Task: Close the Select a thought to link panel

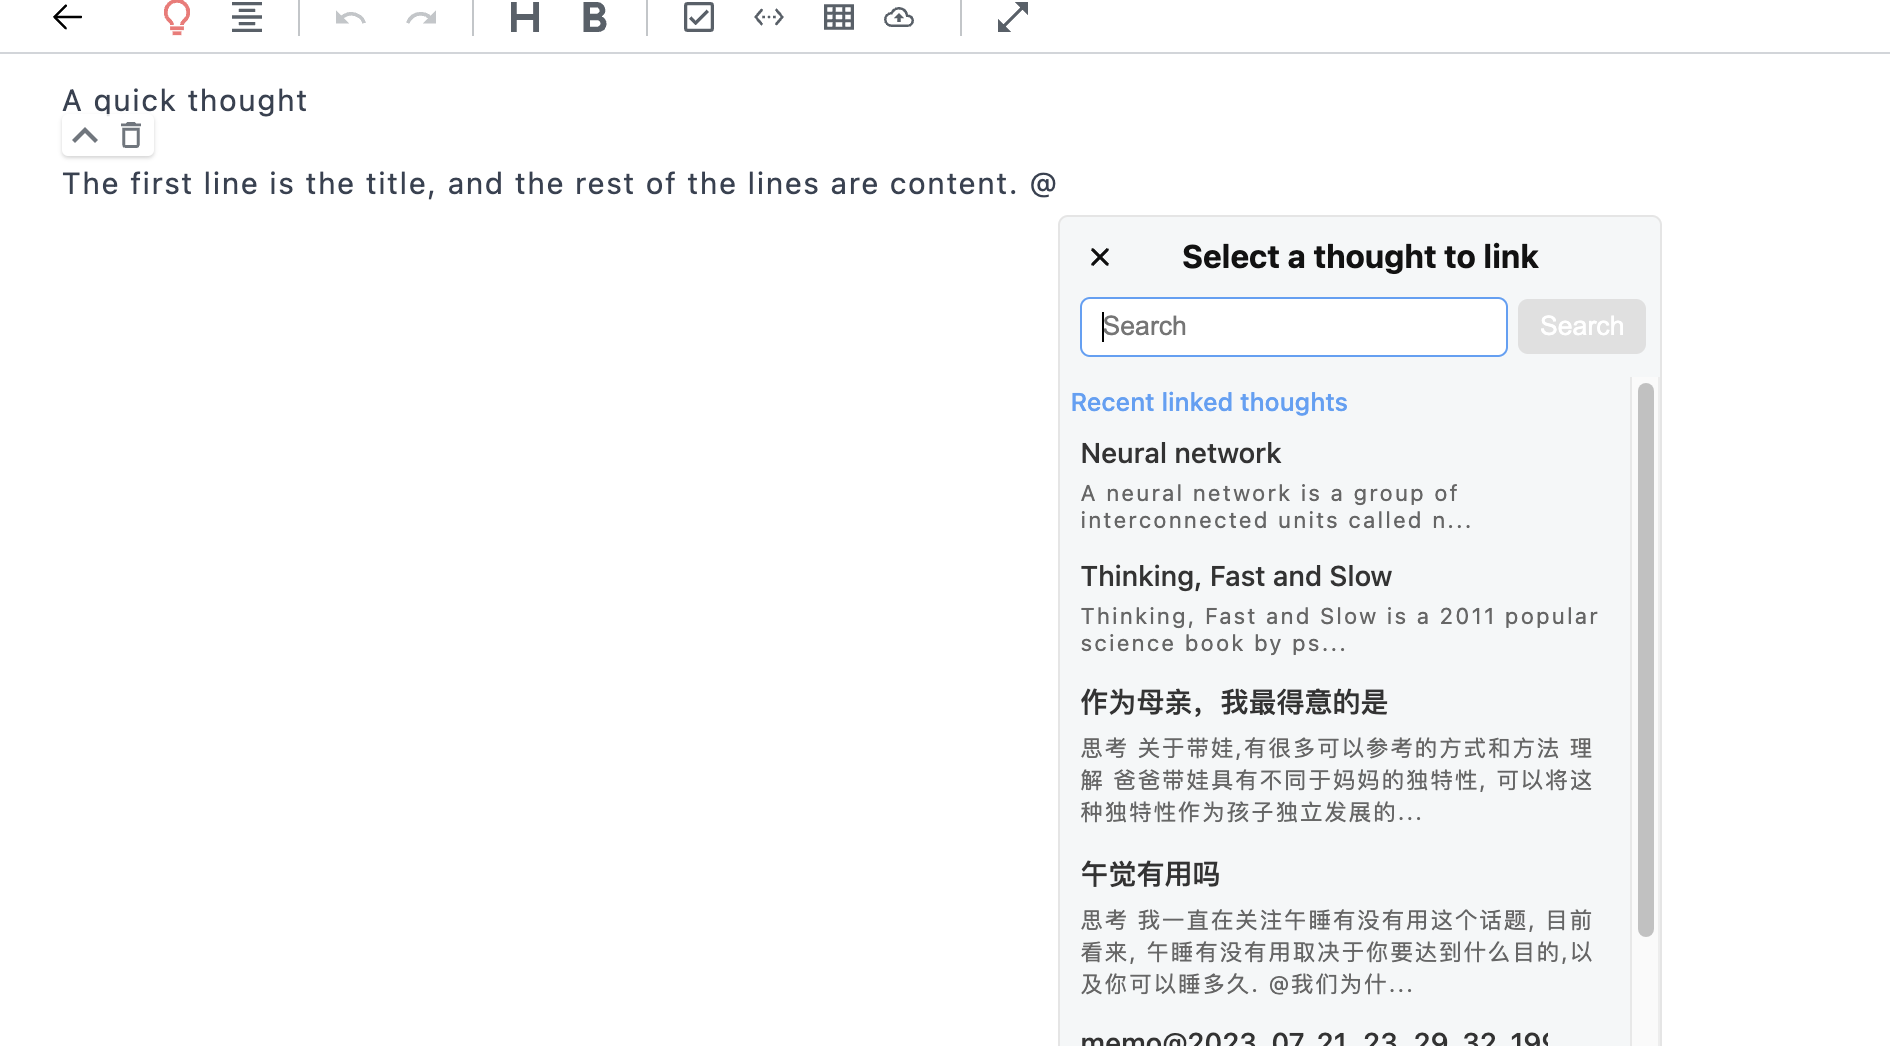Action: coord(1100,257)
